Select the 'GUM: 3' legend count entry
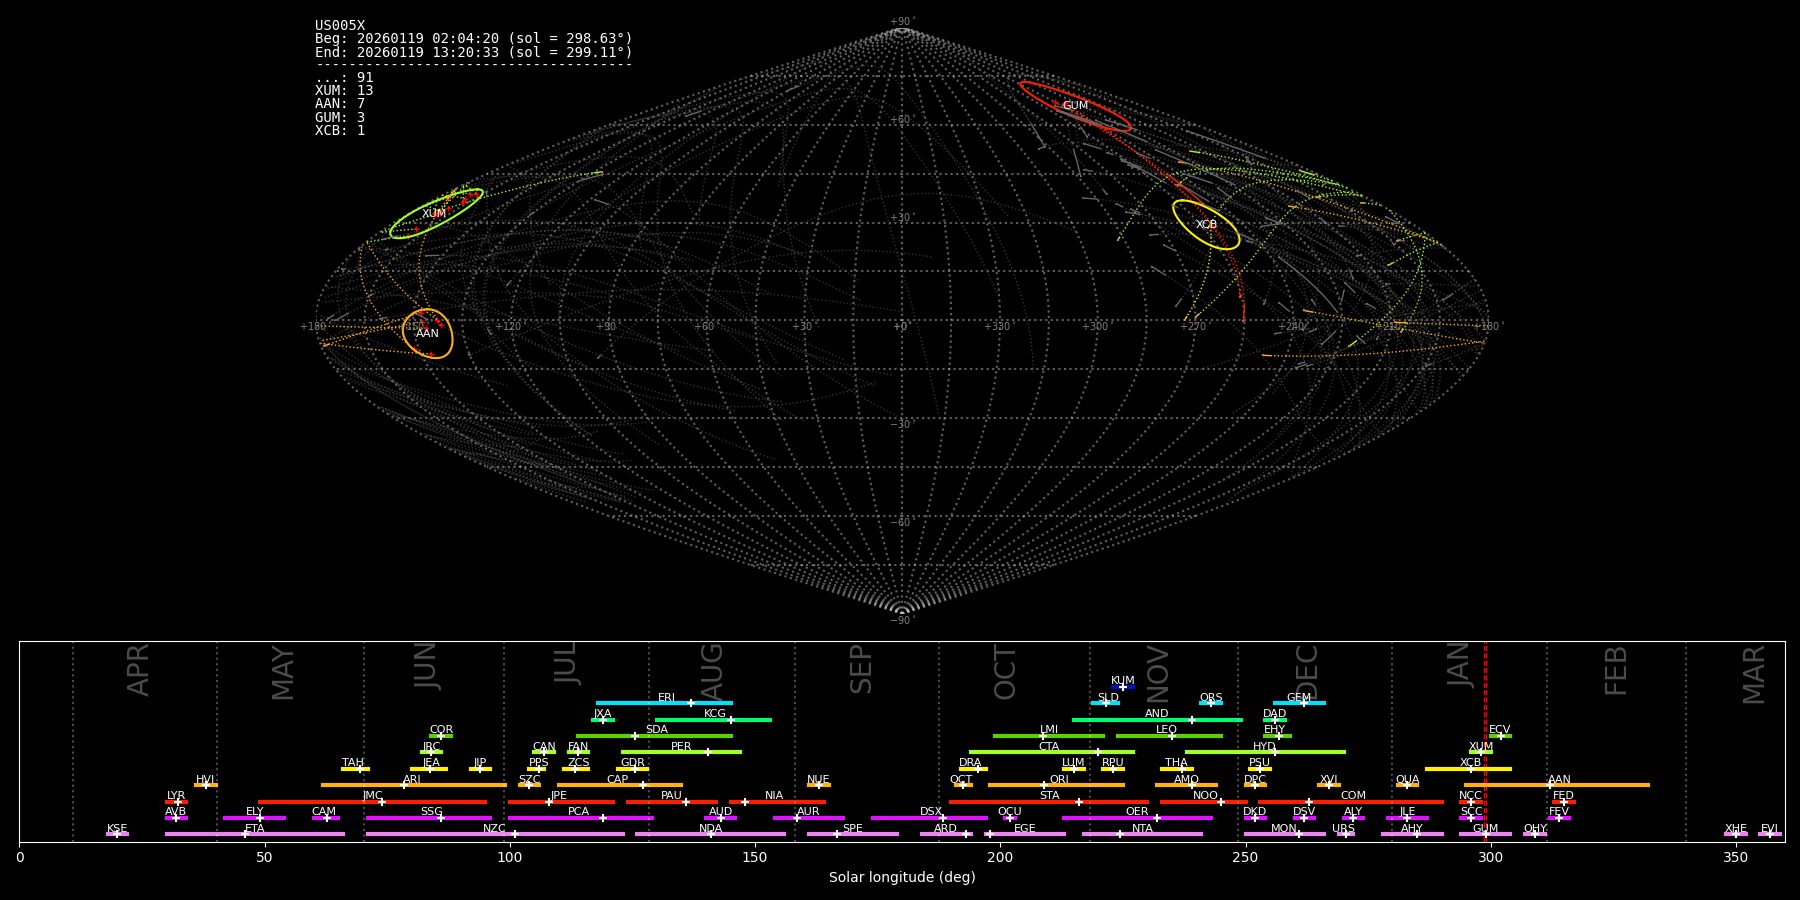 [x=340, y=118]
